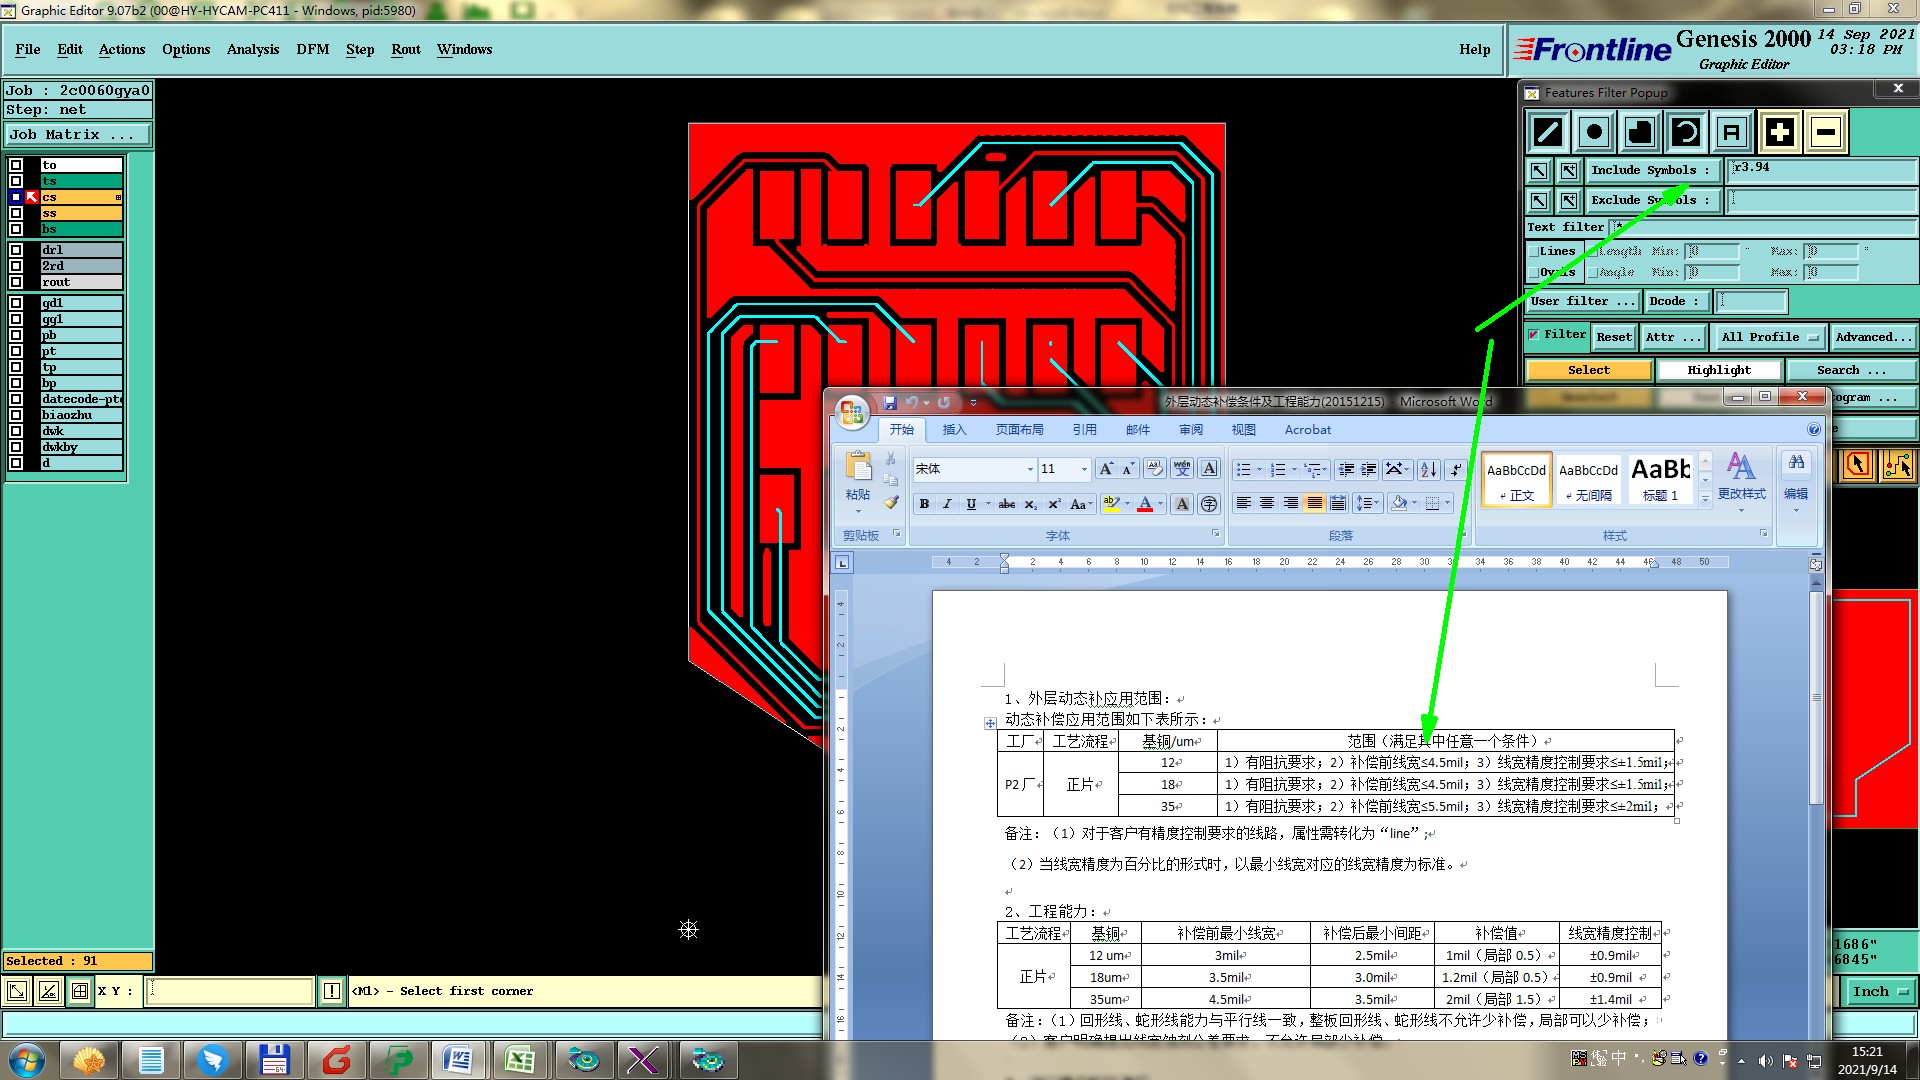Viewport: 1920px width, 1080px height.
Task: Click the Include Symbols input field
Action: pyautogui.click(x=1820, y=169)
